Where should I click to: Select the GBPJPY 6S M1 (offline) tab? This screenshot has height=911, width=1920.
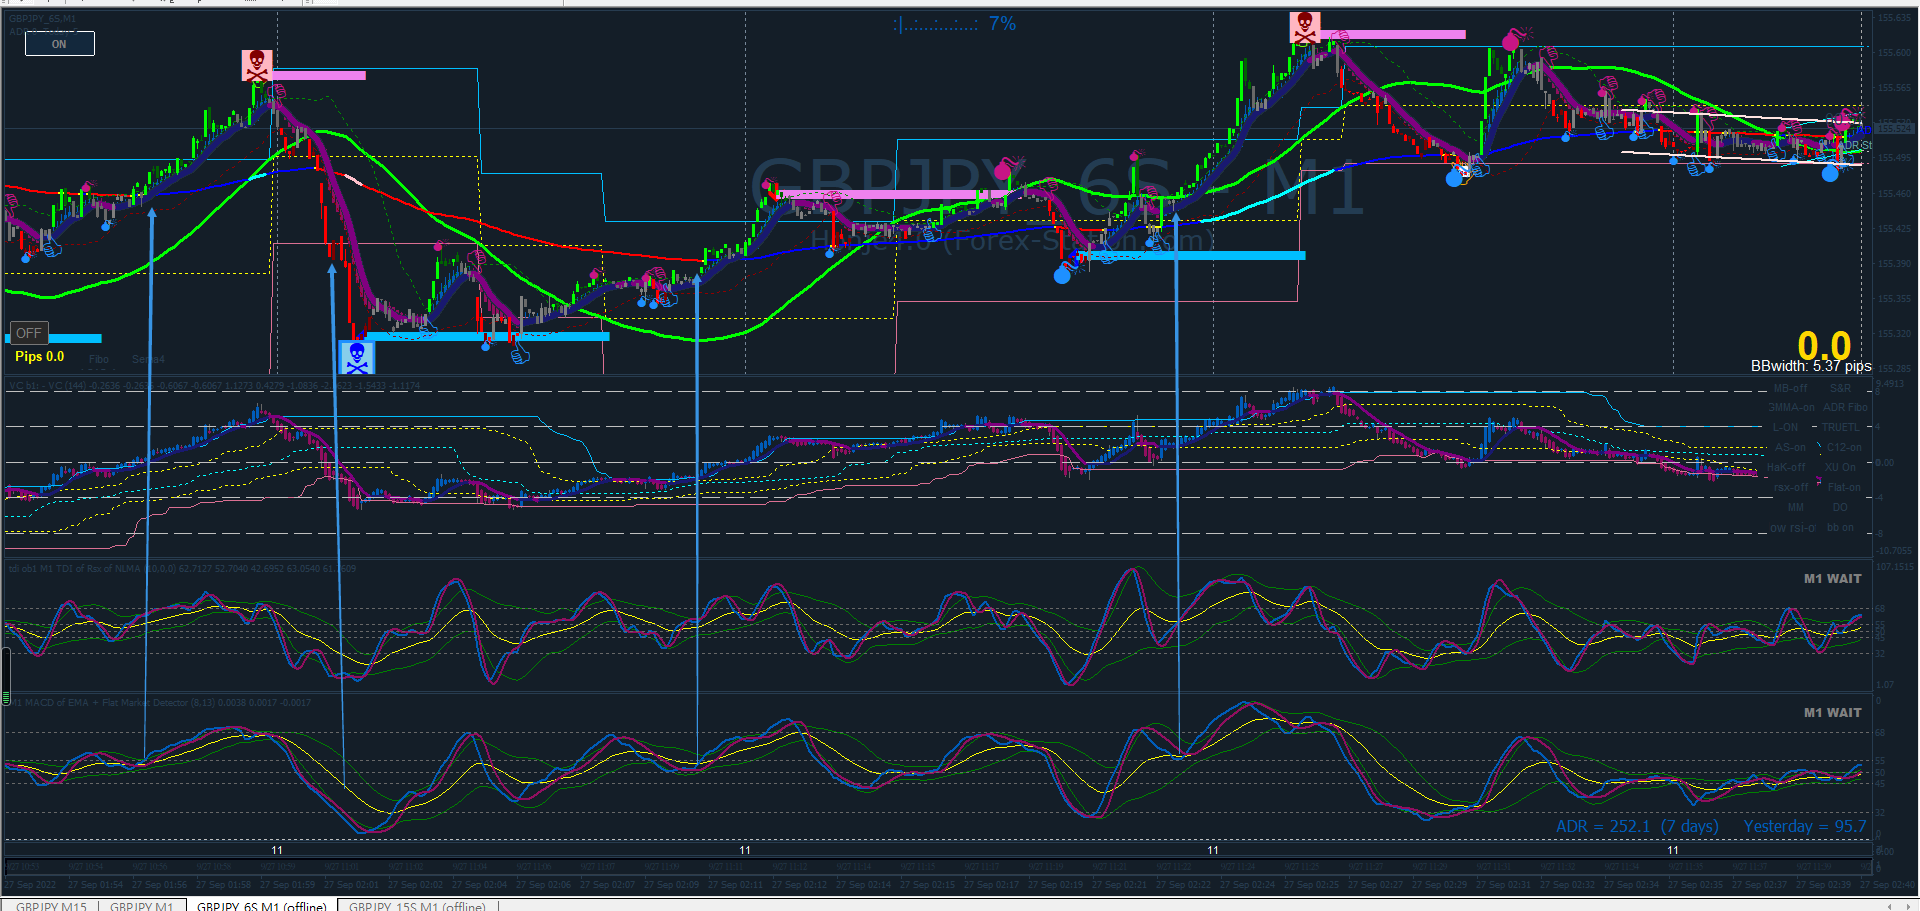pyautogui.click(x=262, y=905)
